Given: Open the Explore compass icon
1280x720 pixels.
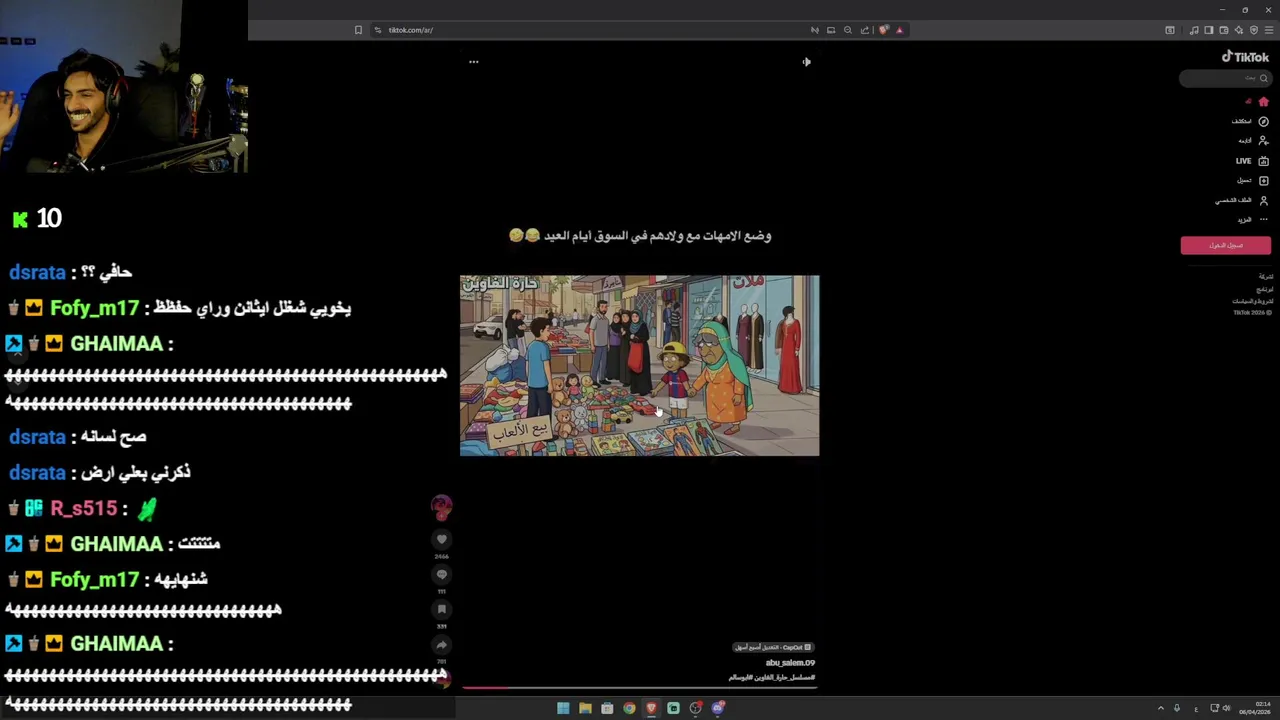Looking at the screenshot, I should click(1263, 121).
